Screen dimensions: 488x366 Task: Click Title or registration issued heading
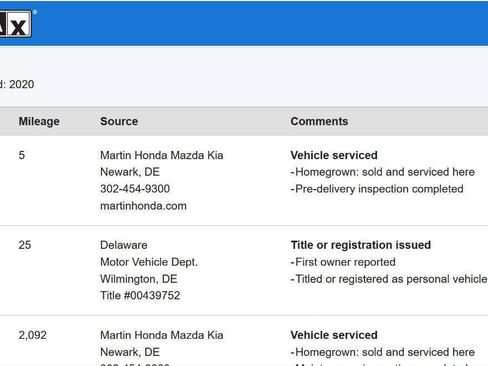361,245
